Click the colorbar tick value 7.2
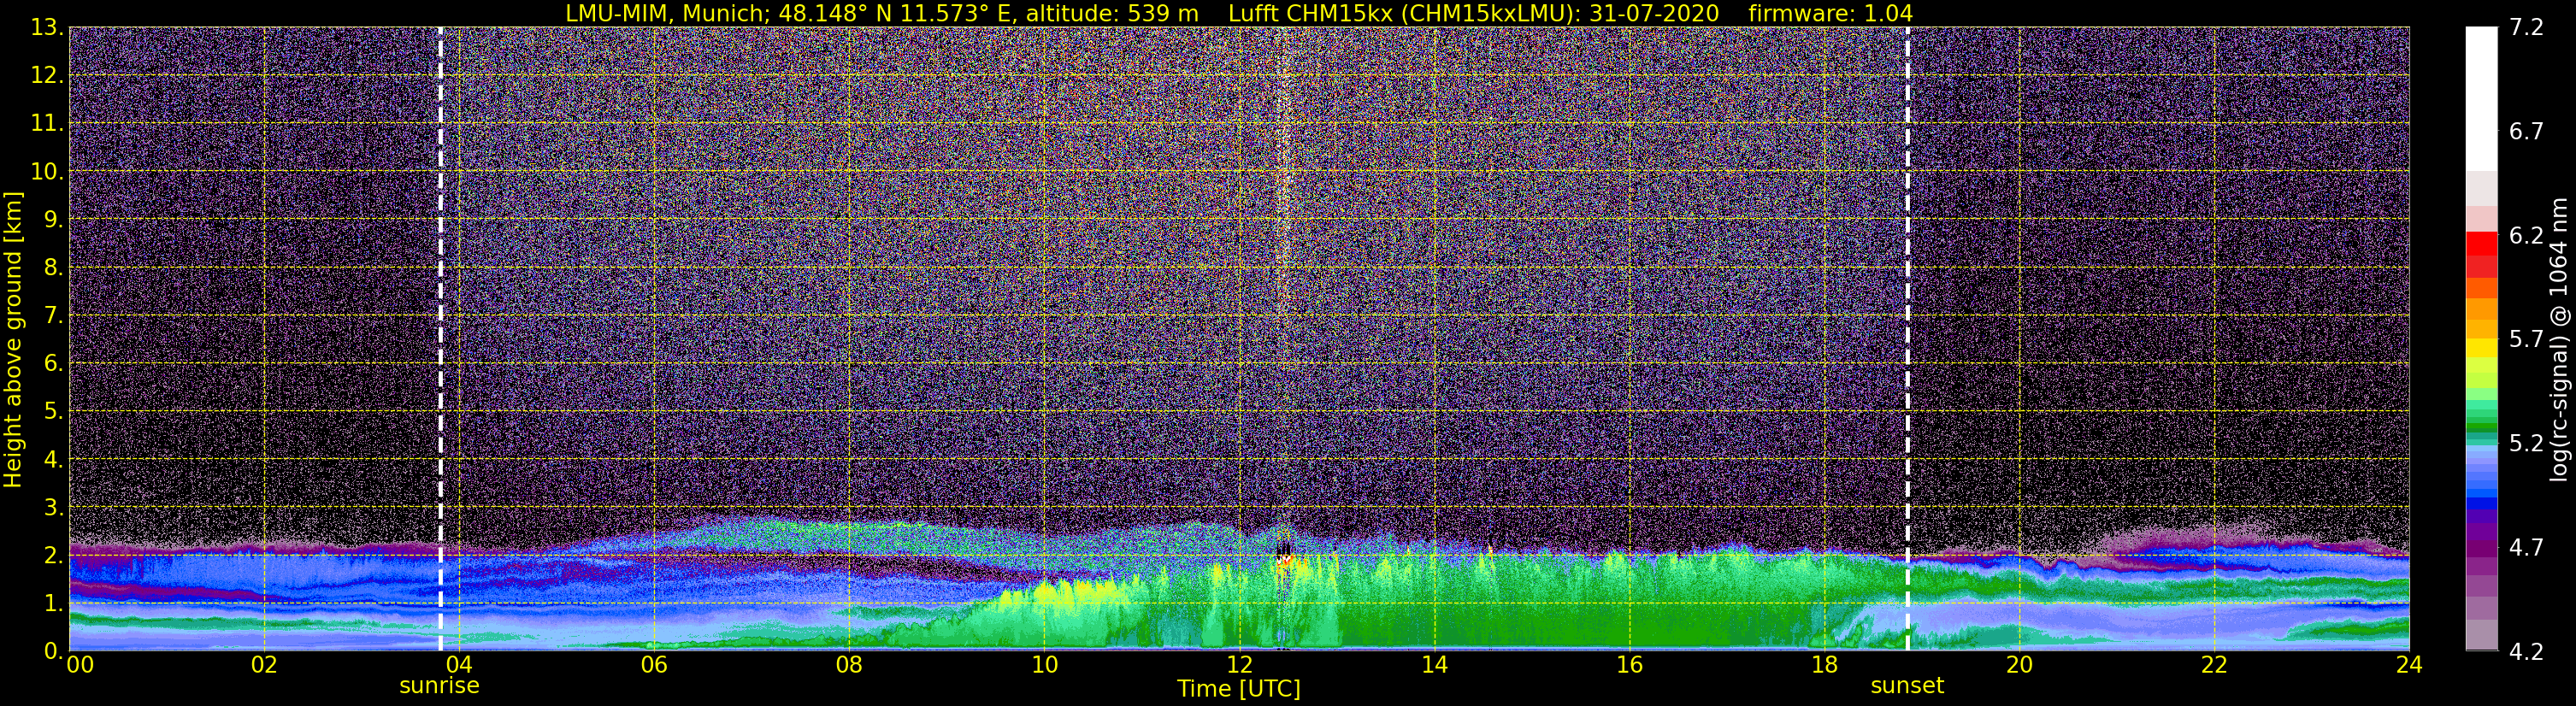The width and height of the screenshot is (2576, 706). coord(2526,27)
